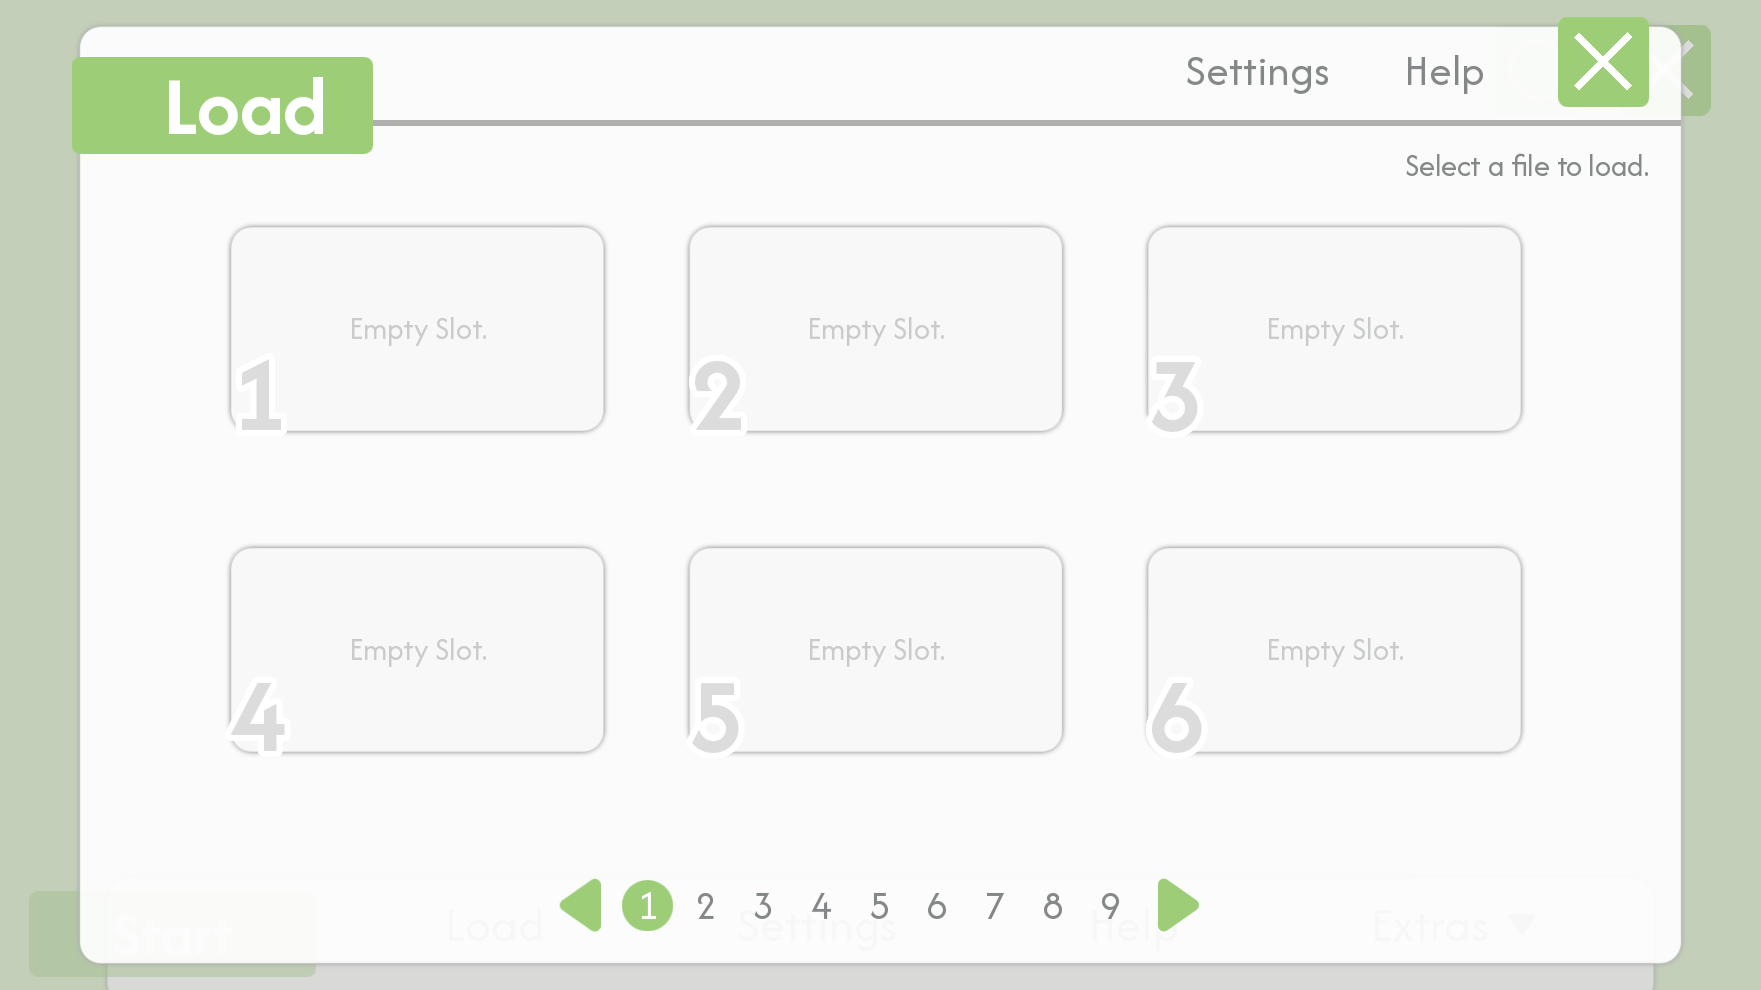The height and width of the screenshot is (990, 1761).
Task: Go to save page 8
Action: (x=1052, y=907)
